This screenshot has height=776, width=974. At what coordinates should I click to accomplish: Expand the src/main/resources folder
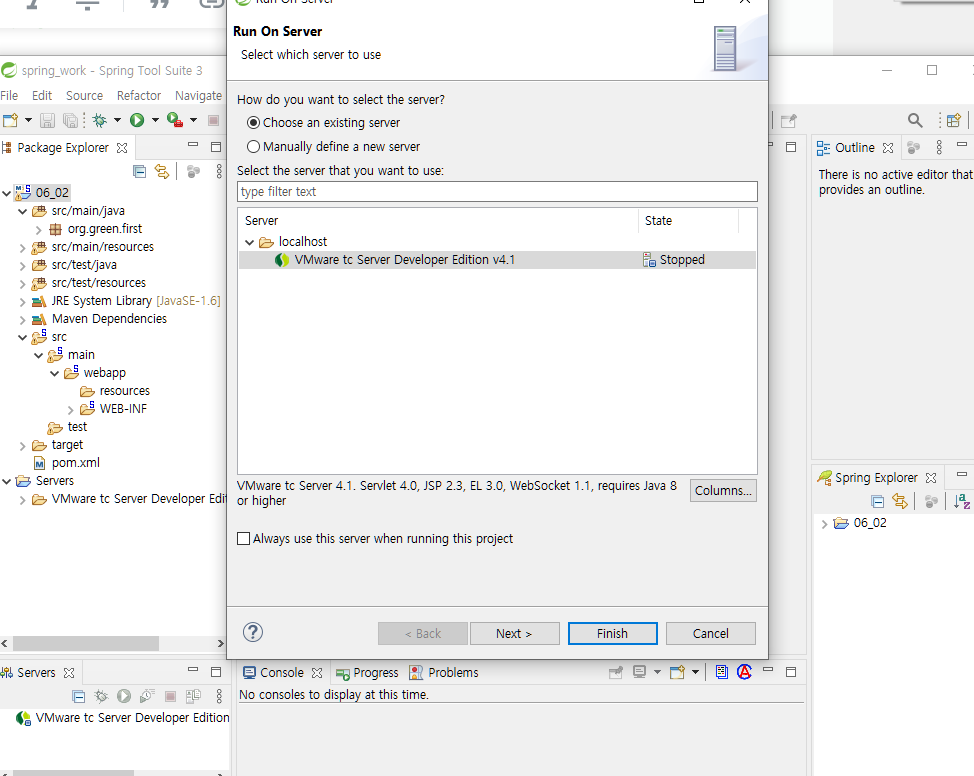click(x=22, y=247)
